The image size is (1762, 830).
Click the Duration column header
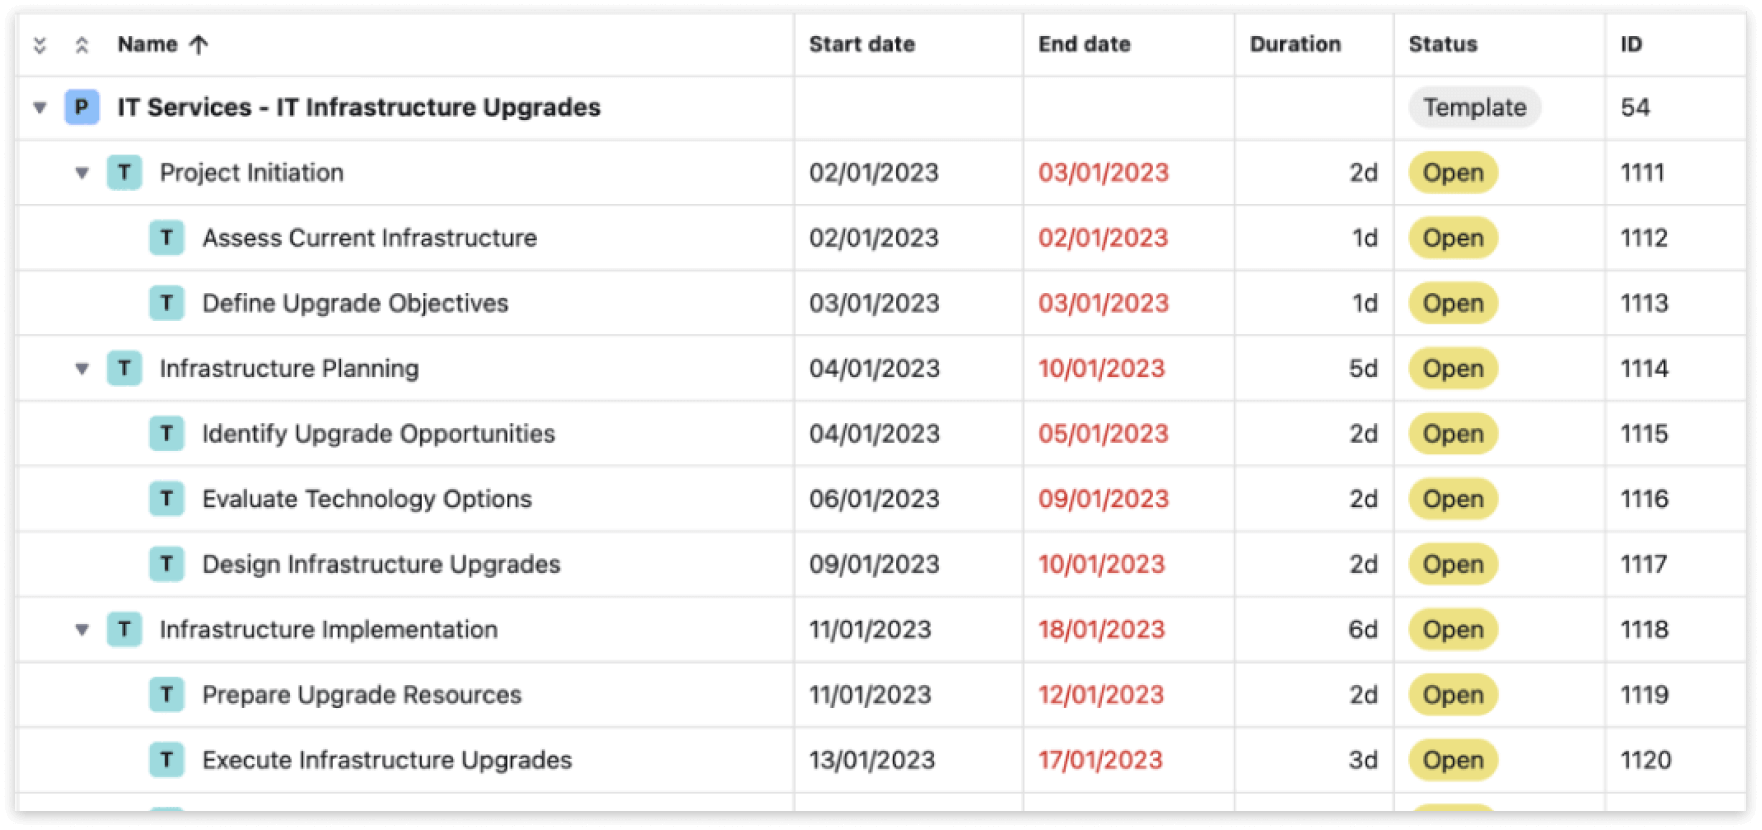[x=1296, y=44]
